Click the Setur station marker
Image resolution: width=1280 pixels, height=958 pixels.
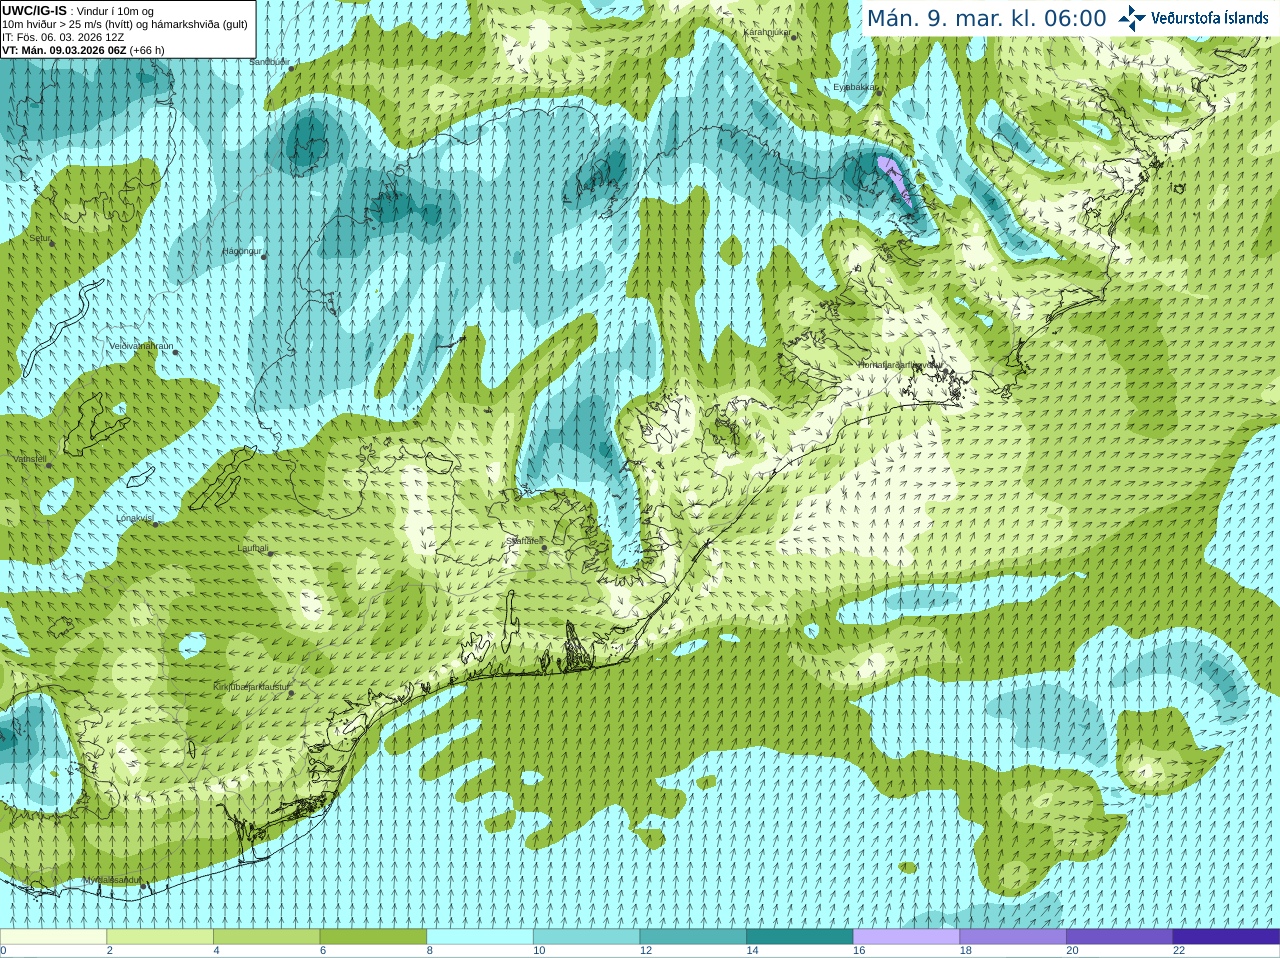pyautogui.click(x=52, y=243)
